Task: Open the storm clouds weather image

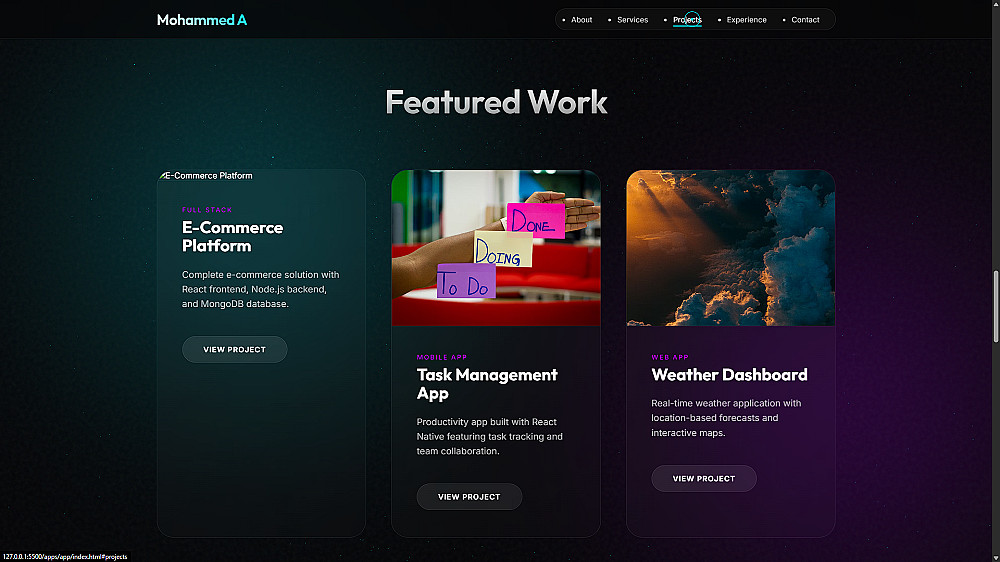Action: [731, 248]
